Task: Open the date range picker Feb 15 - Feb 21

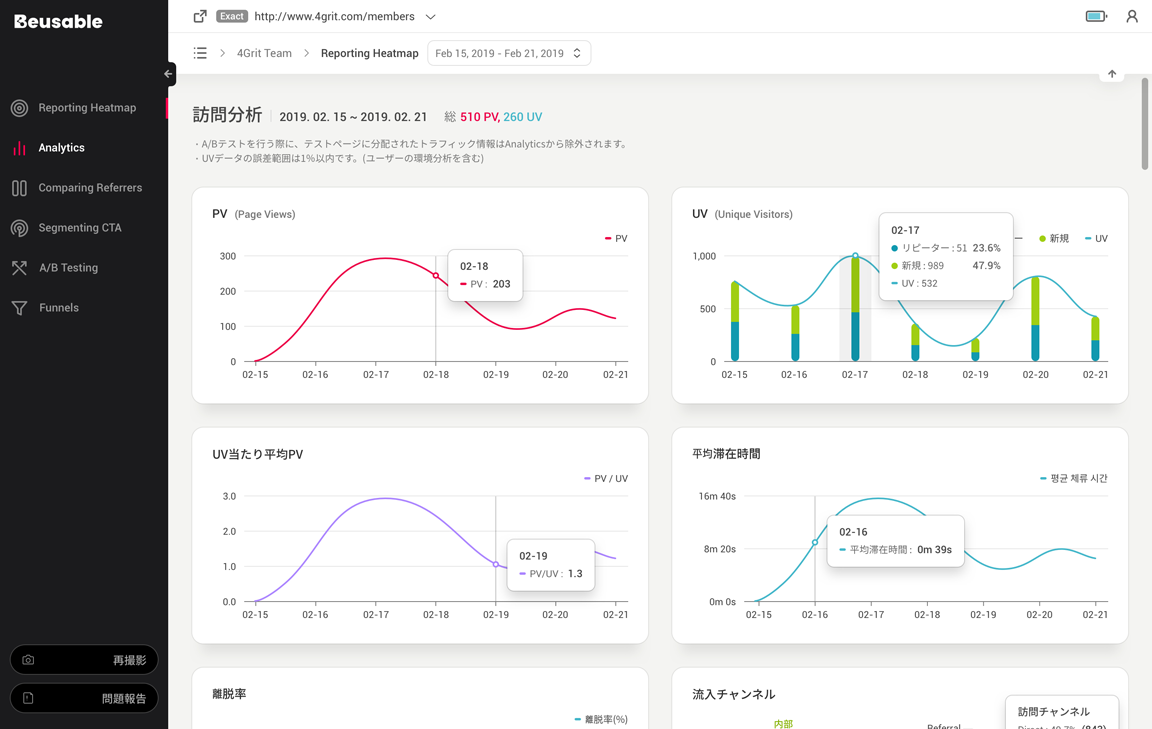Action: (x=508, y=53)
